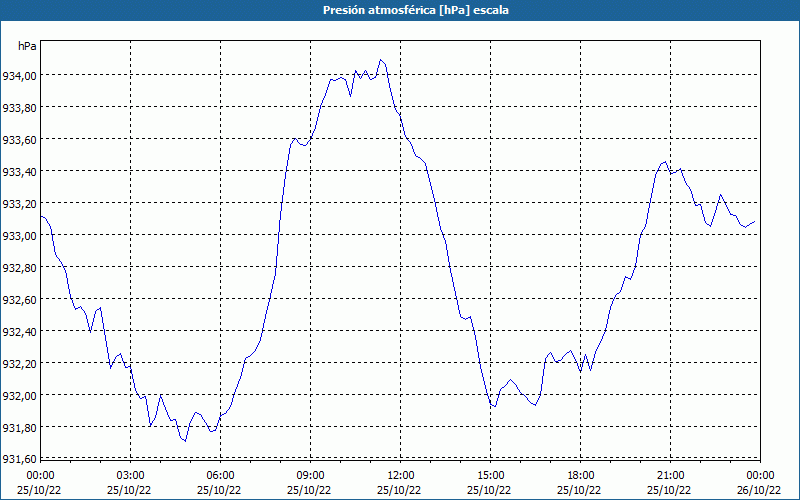Select the 933,80 y-axis value

(x=19, y=108)
